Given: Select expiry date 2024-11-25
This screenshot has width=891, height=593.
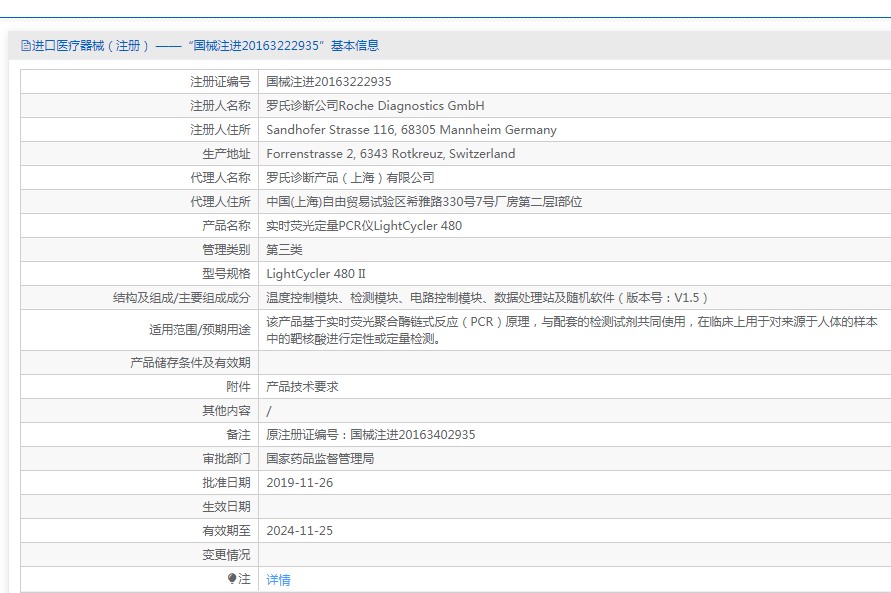Looking at the screenshot, I should [x=299, y=531].
